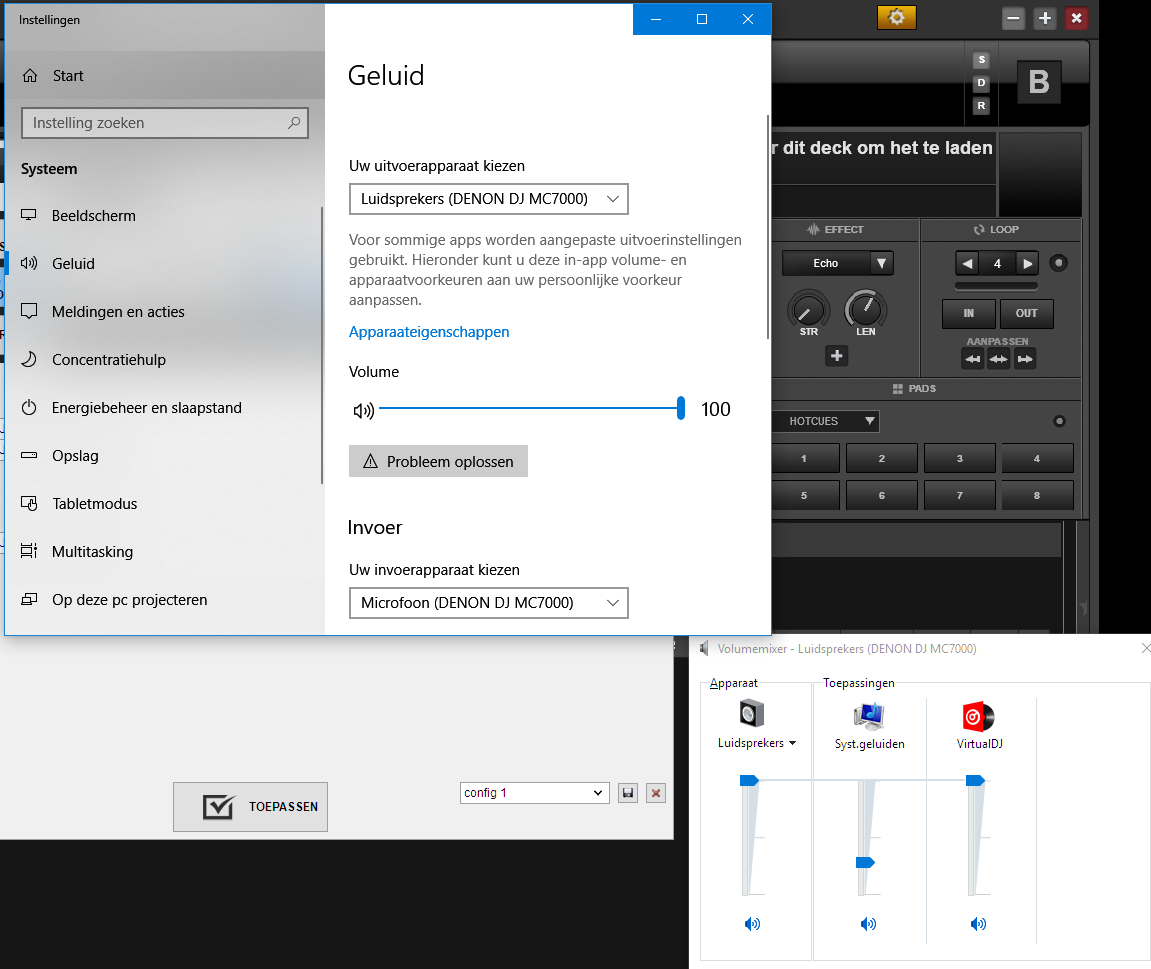Viewport: 1151px width, 969px height.
Task: Mute Syst.geluiden in Volumemixer
Action: 868,924
